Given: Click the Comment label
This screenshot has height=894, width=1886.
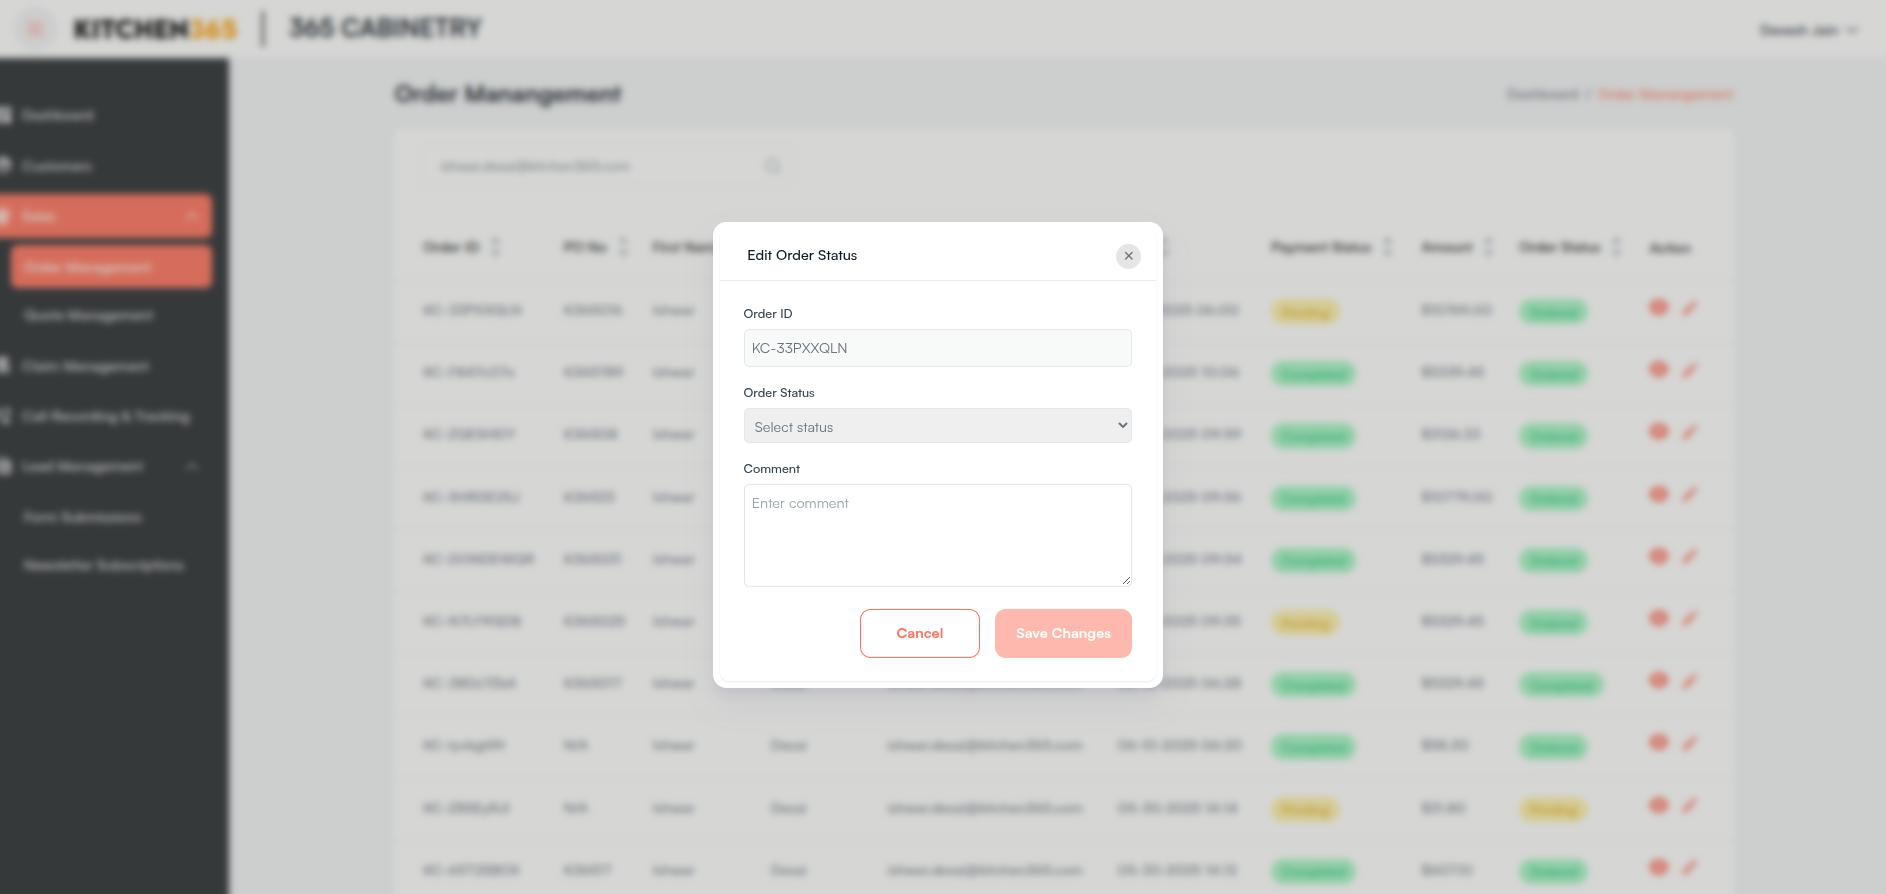Looking at the screenshot, I should point(772,468).
